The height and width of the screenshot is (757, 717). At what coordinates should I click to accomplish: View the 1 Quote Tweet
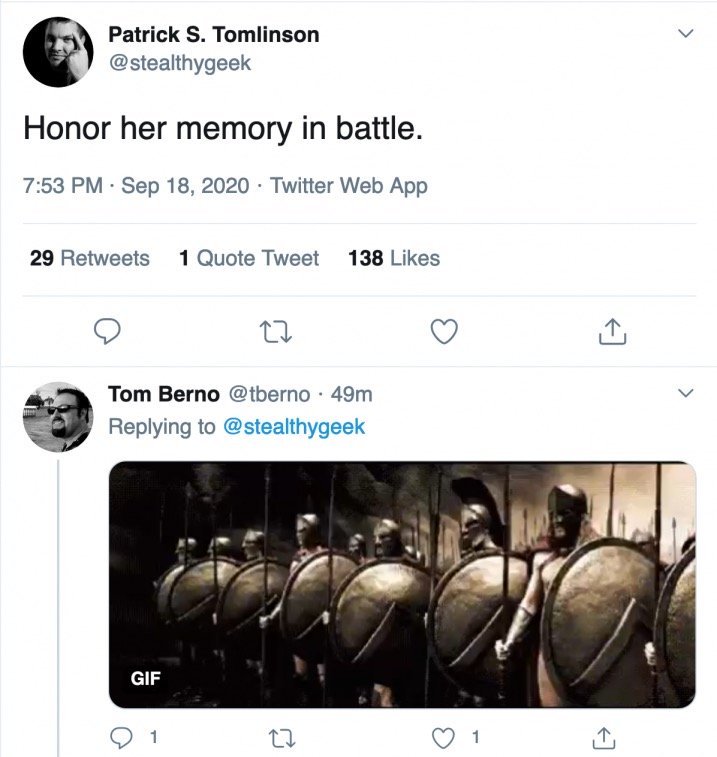249,258
